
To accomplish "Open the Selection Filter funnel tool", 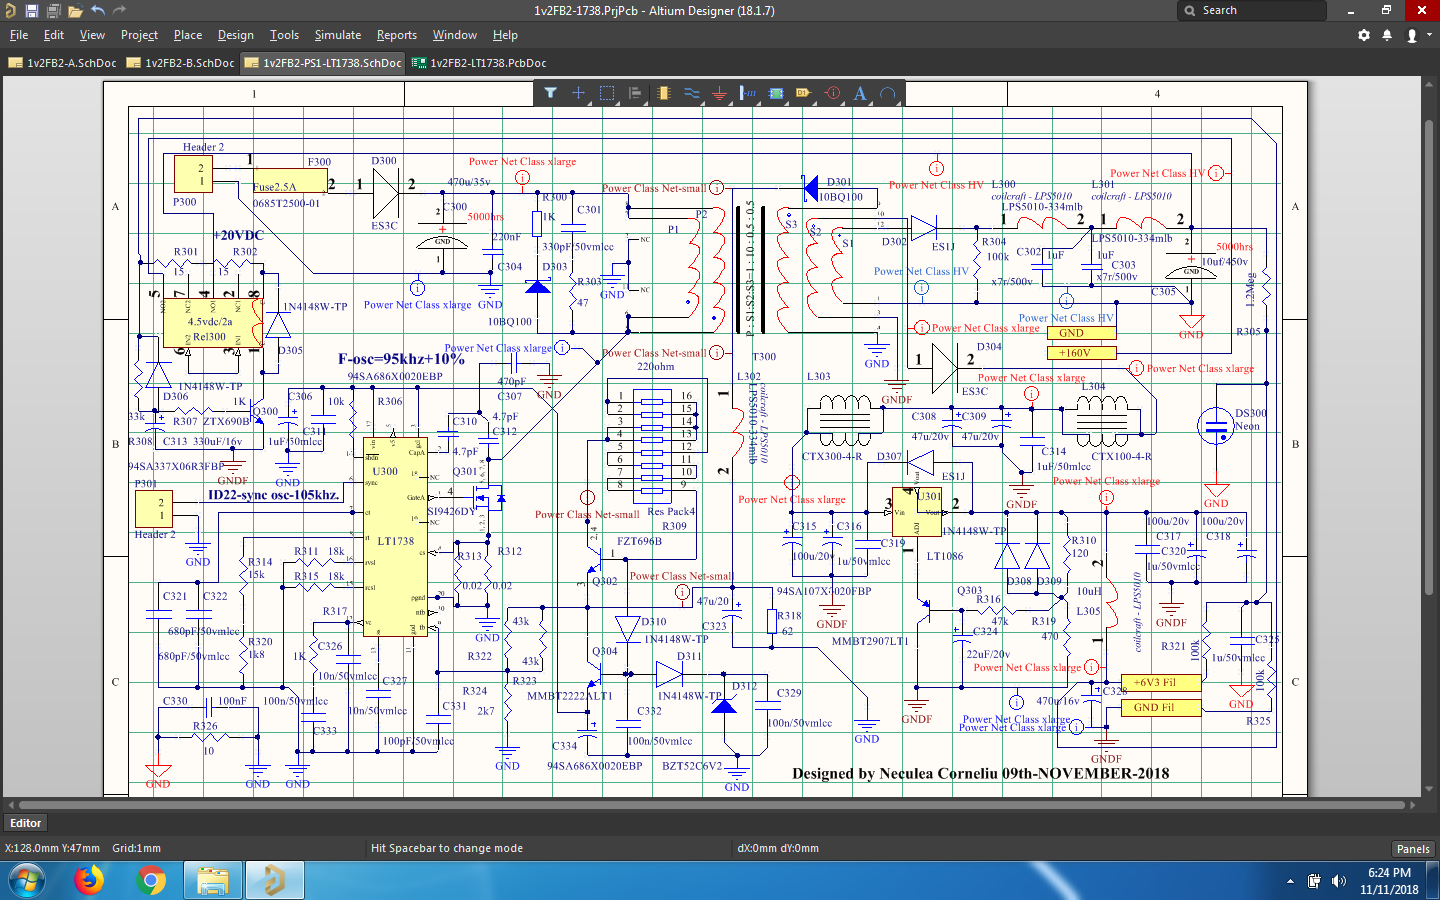I will tap(550, 93).
